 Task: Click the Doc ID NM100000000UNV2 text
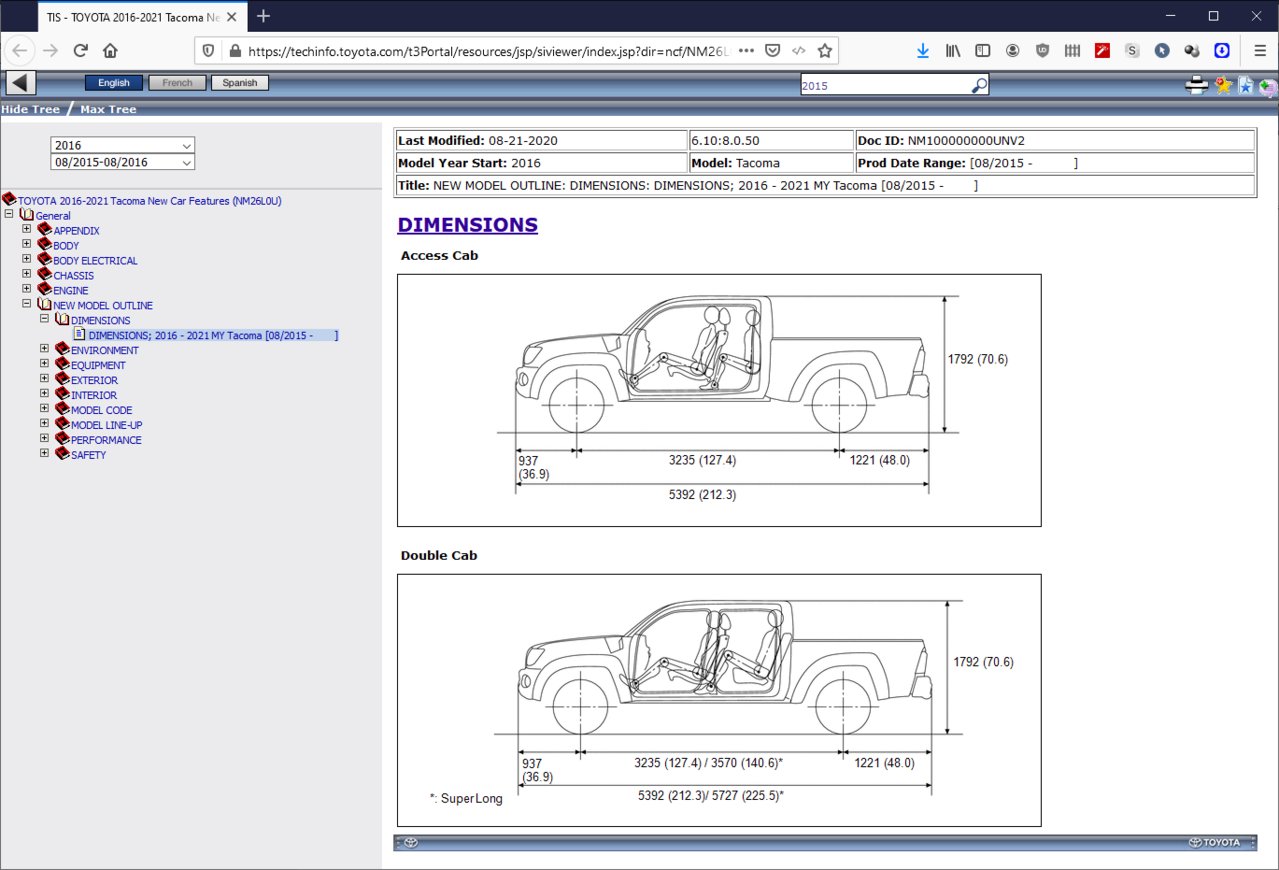[941, 141]
